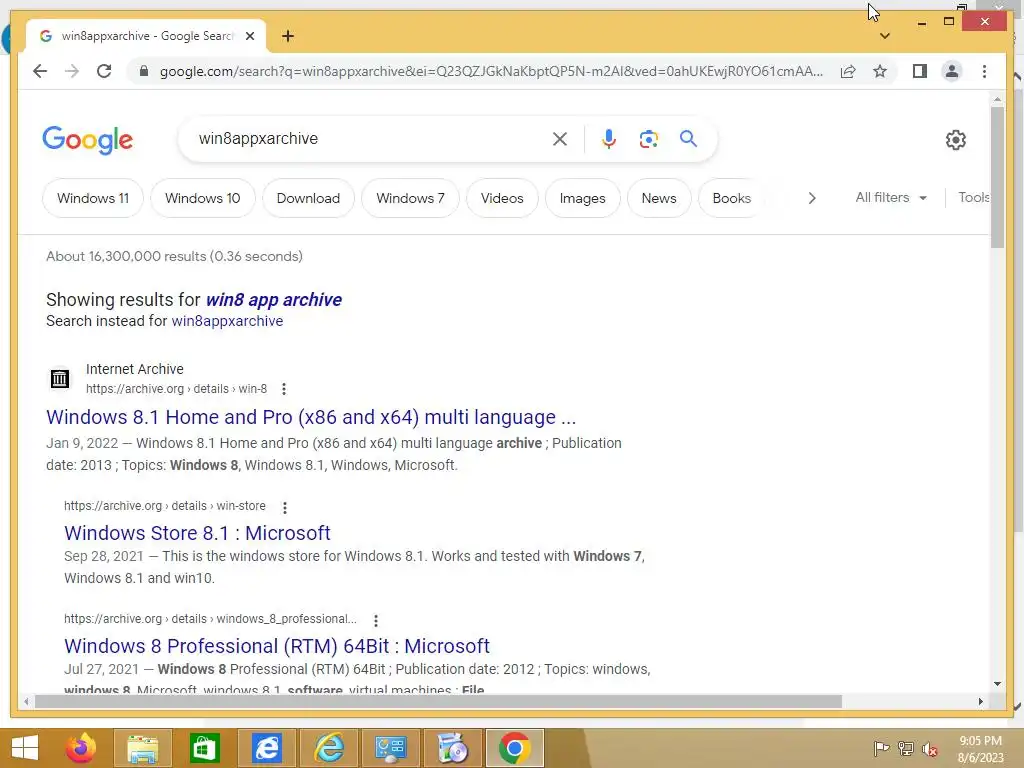Open Windows 8.1 Home and Pro result
1024x768 pixels.
[311, 417]
